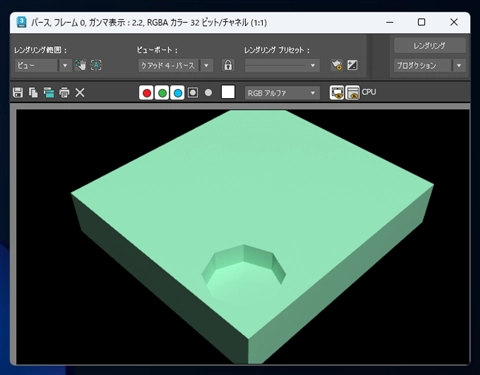Copy the rendered image to clipboard
Screen dimensions: 480x375
coord(33,93)
